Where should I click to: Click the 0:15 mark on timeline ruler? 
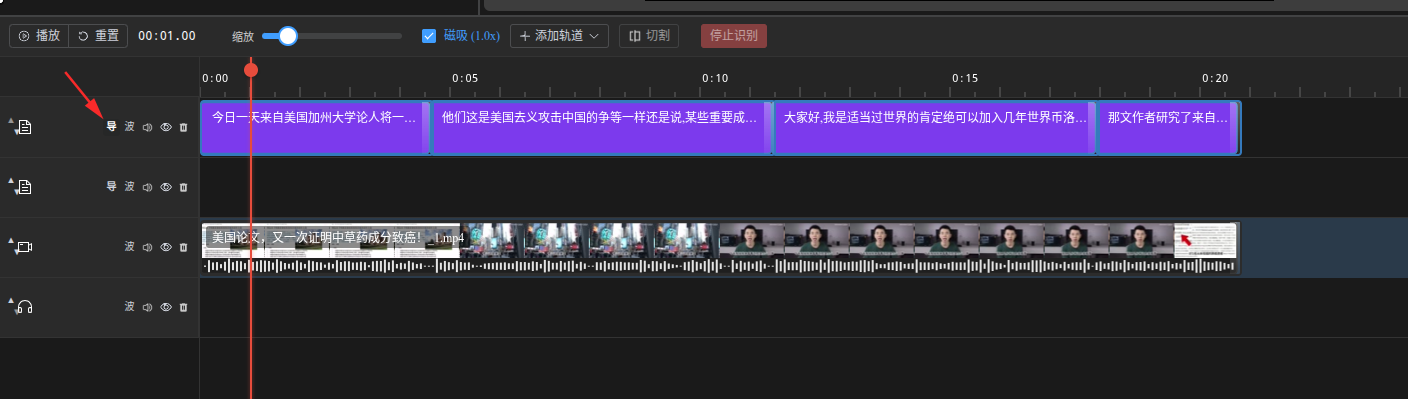pyautogui.click(x=965, y=77)
